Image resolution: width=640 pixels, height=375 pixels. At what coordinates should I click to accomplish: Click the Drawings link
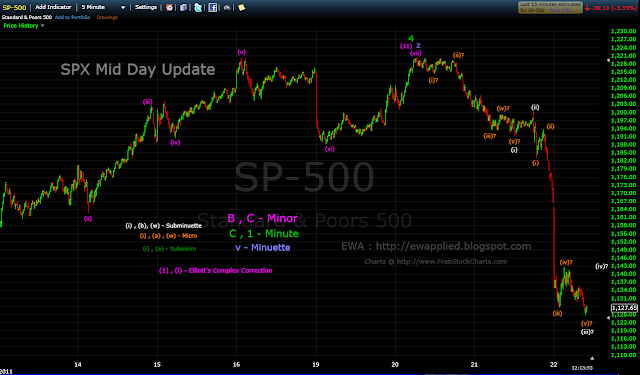[x=107, y=17]
